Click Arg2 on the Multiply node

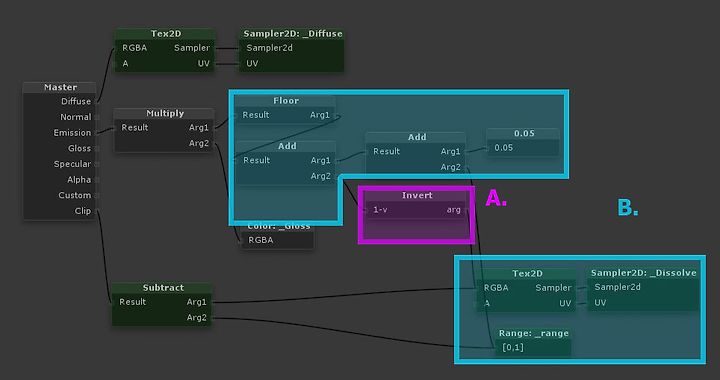[199, 143]
